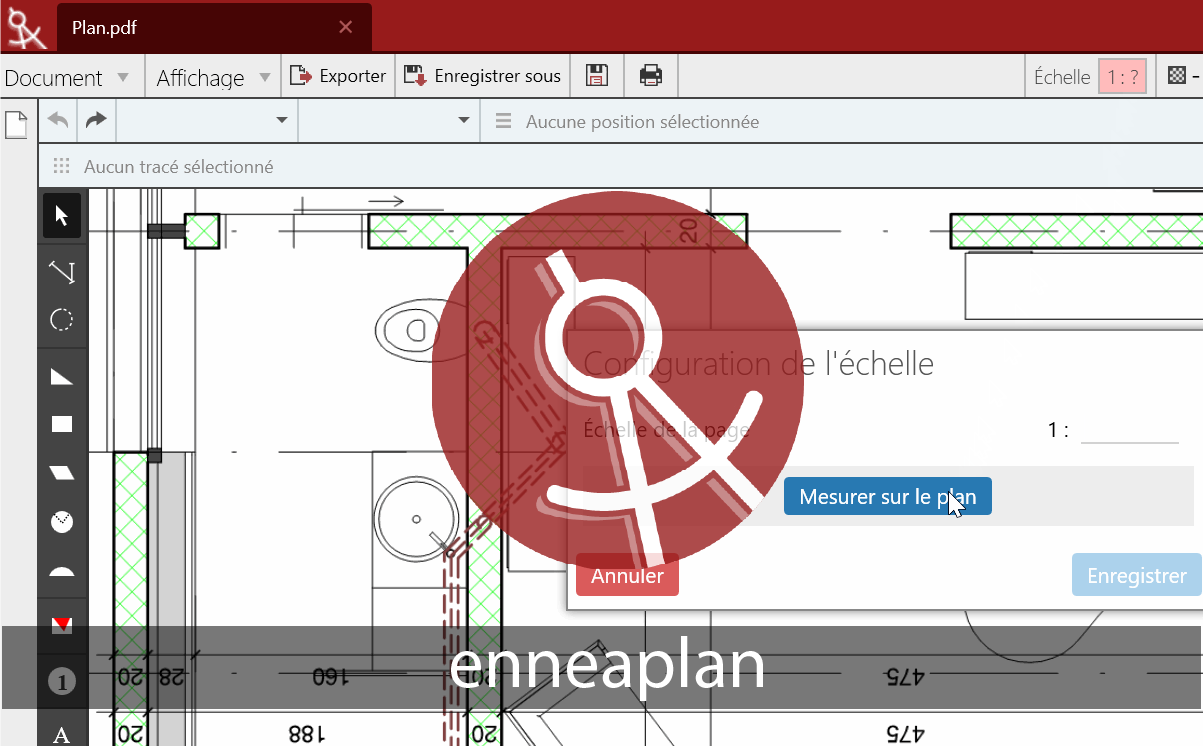Select the dotted circle tool

pyautogui.click(x=62, y=320)
